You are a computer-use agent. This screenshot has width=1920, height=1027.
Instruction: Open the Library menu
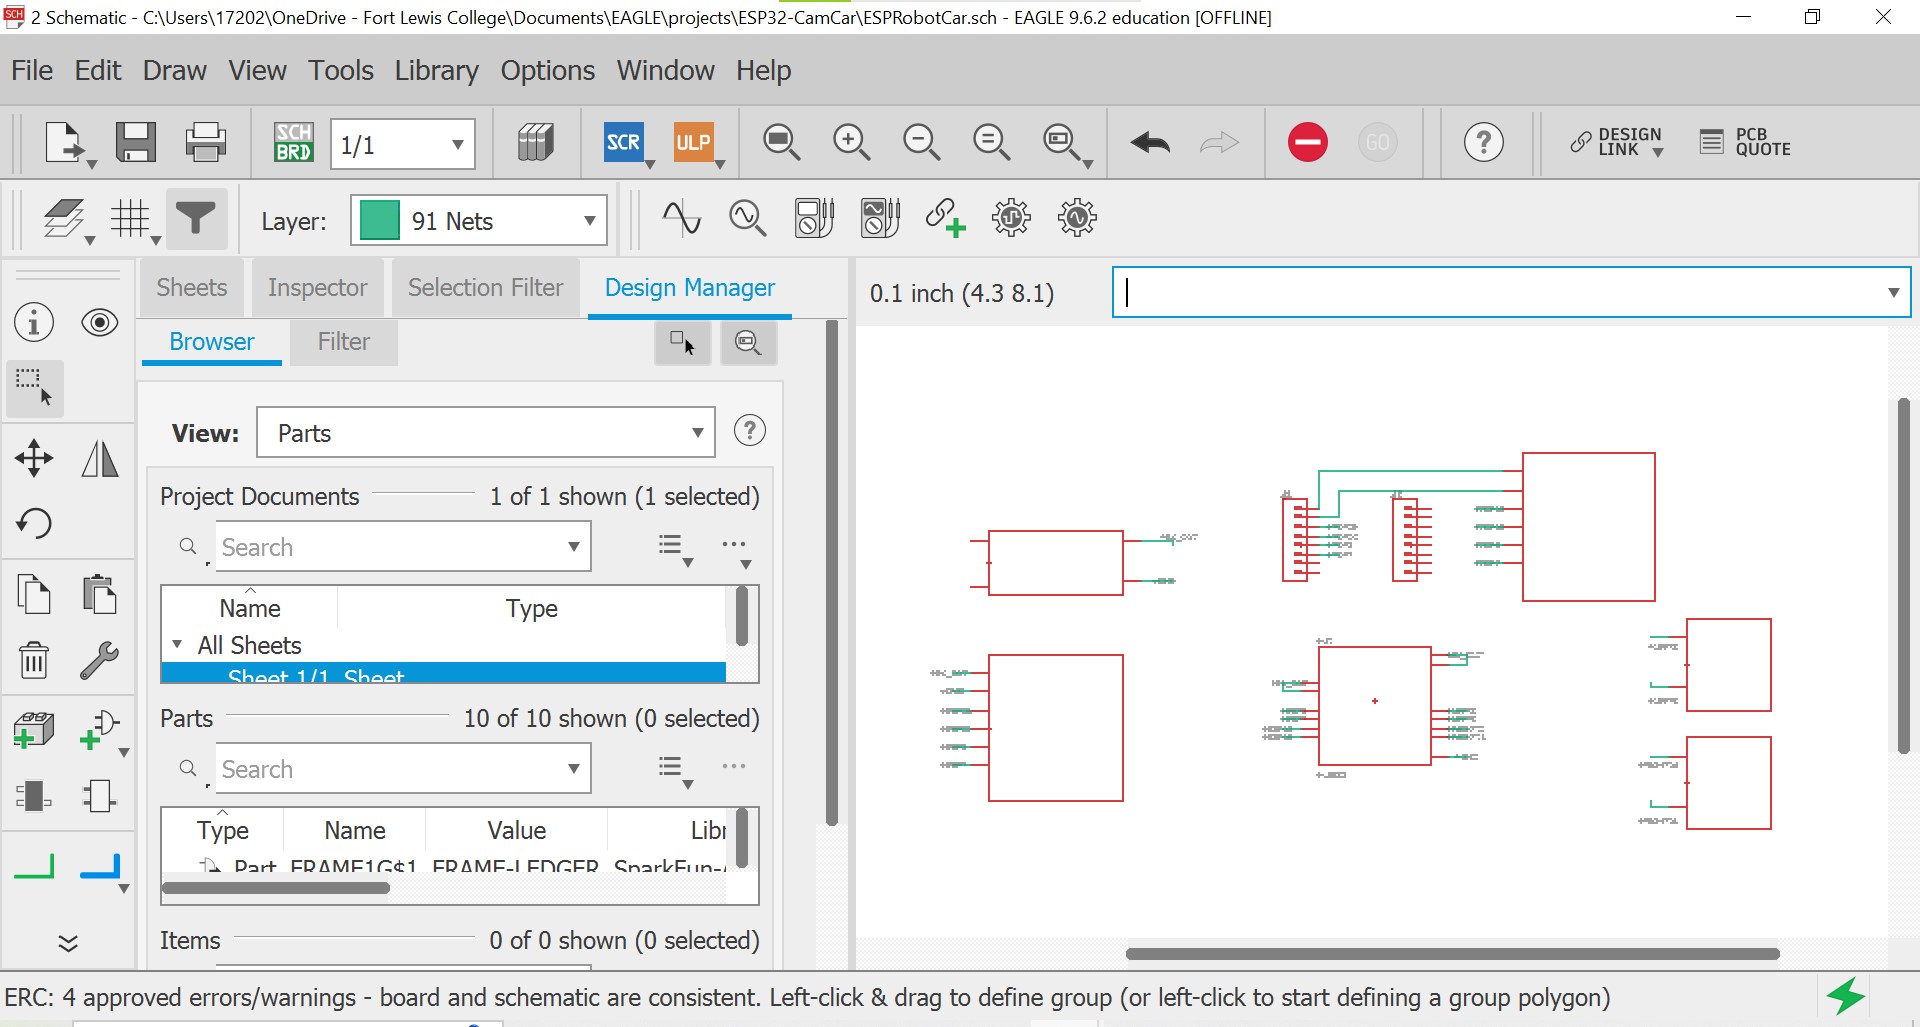(436, 71)
